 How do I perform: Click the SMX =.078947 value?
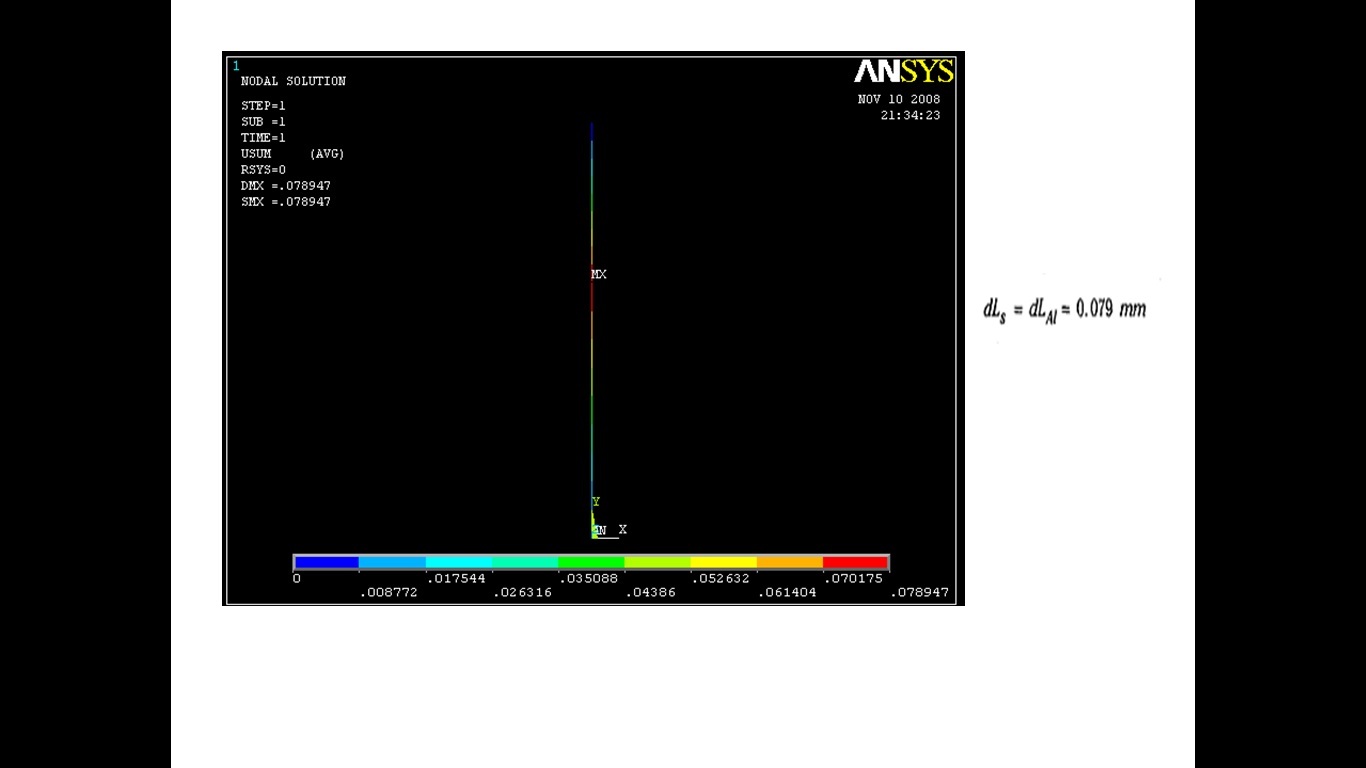286,202
